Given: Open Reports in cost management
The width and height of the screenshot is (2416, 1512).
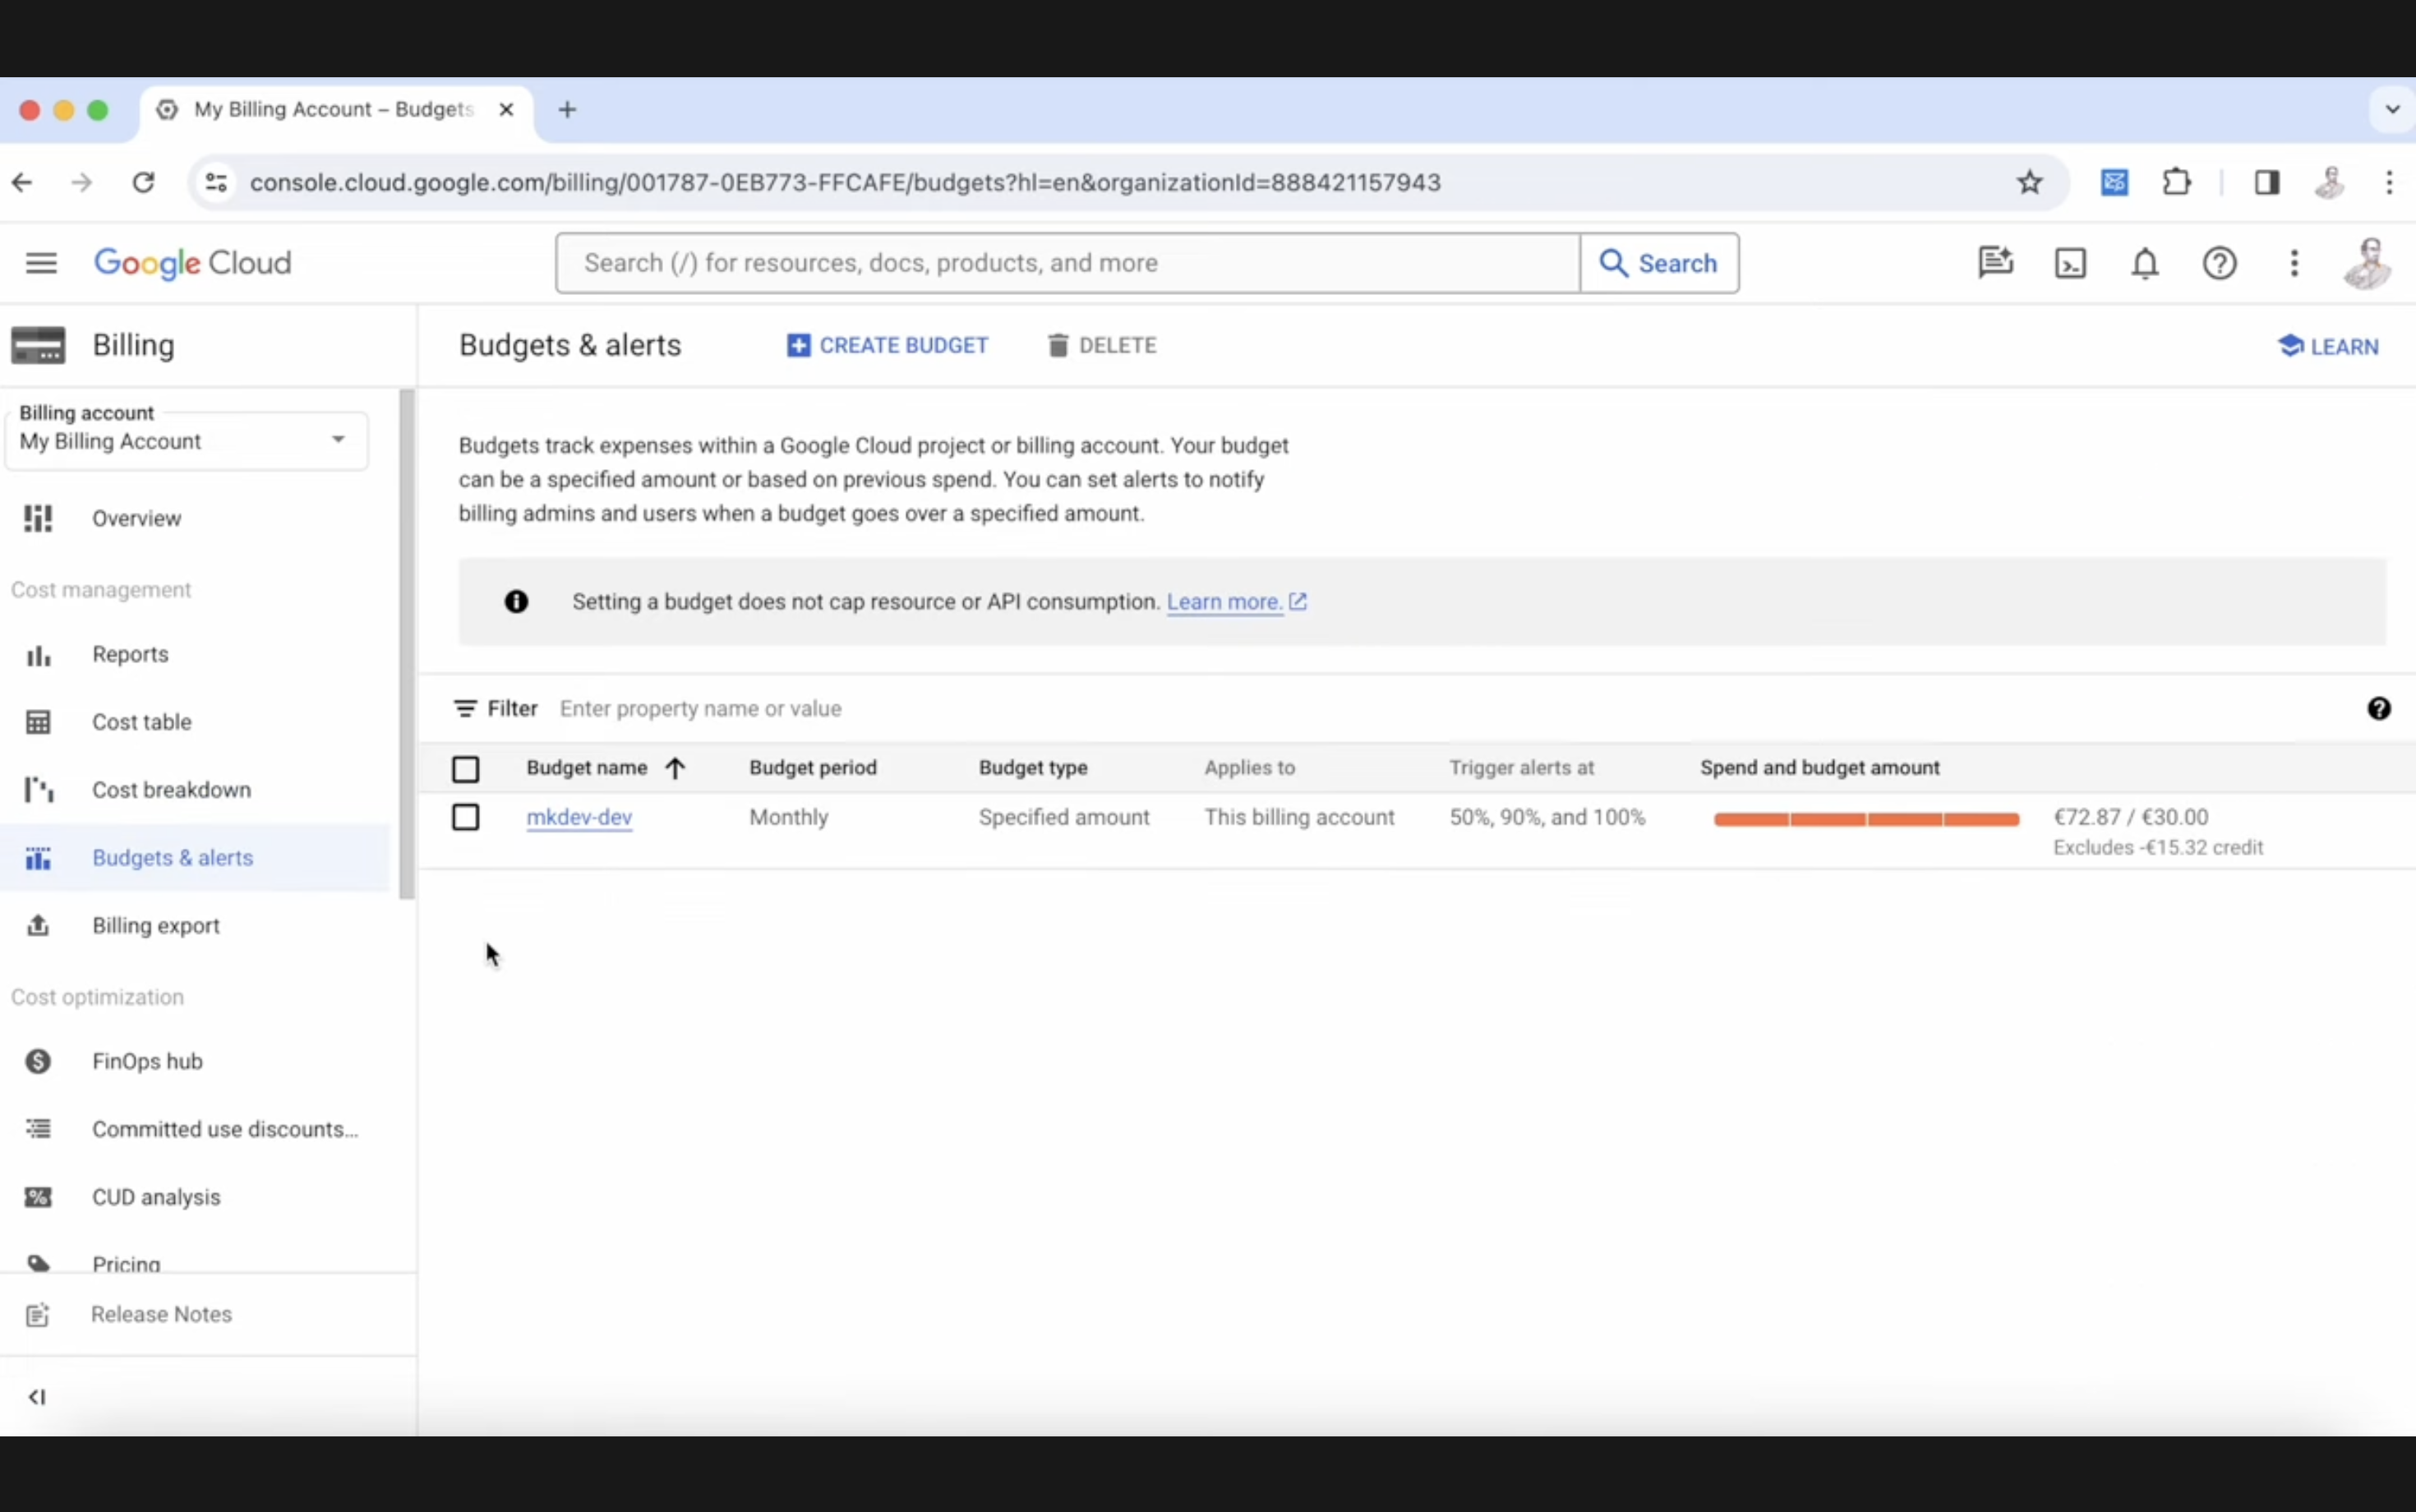Looking at the screenshot, I should tap(129, 653).
